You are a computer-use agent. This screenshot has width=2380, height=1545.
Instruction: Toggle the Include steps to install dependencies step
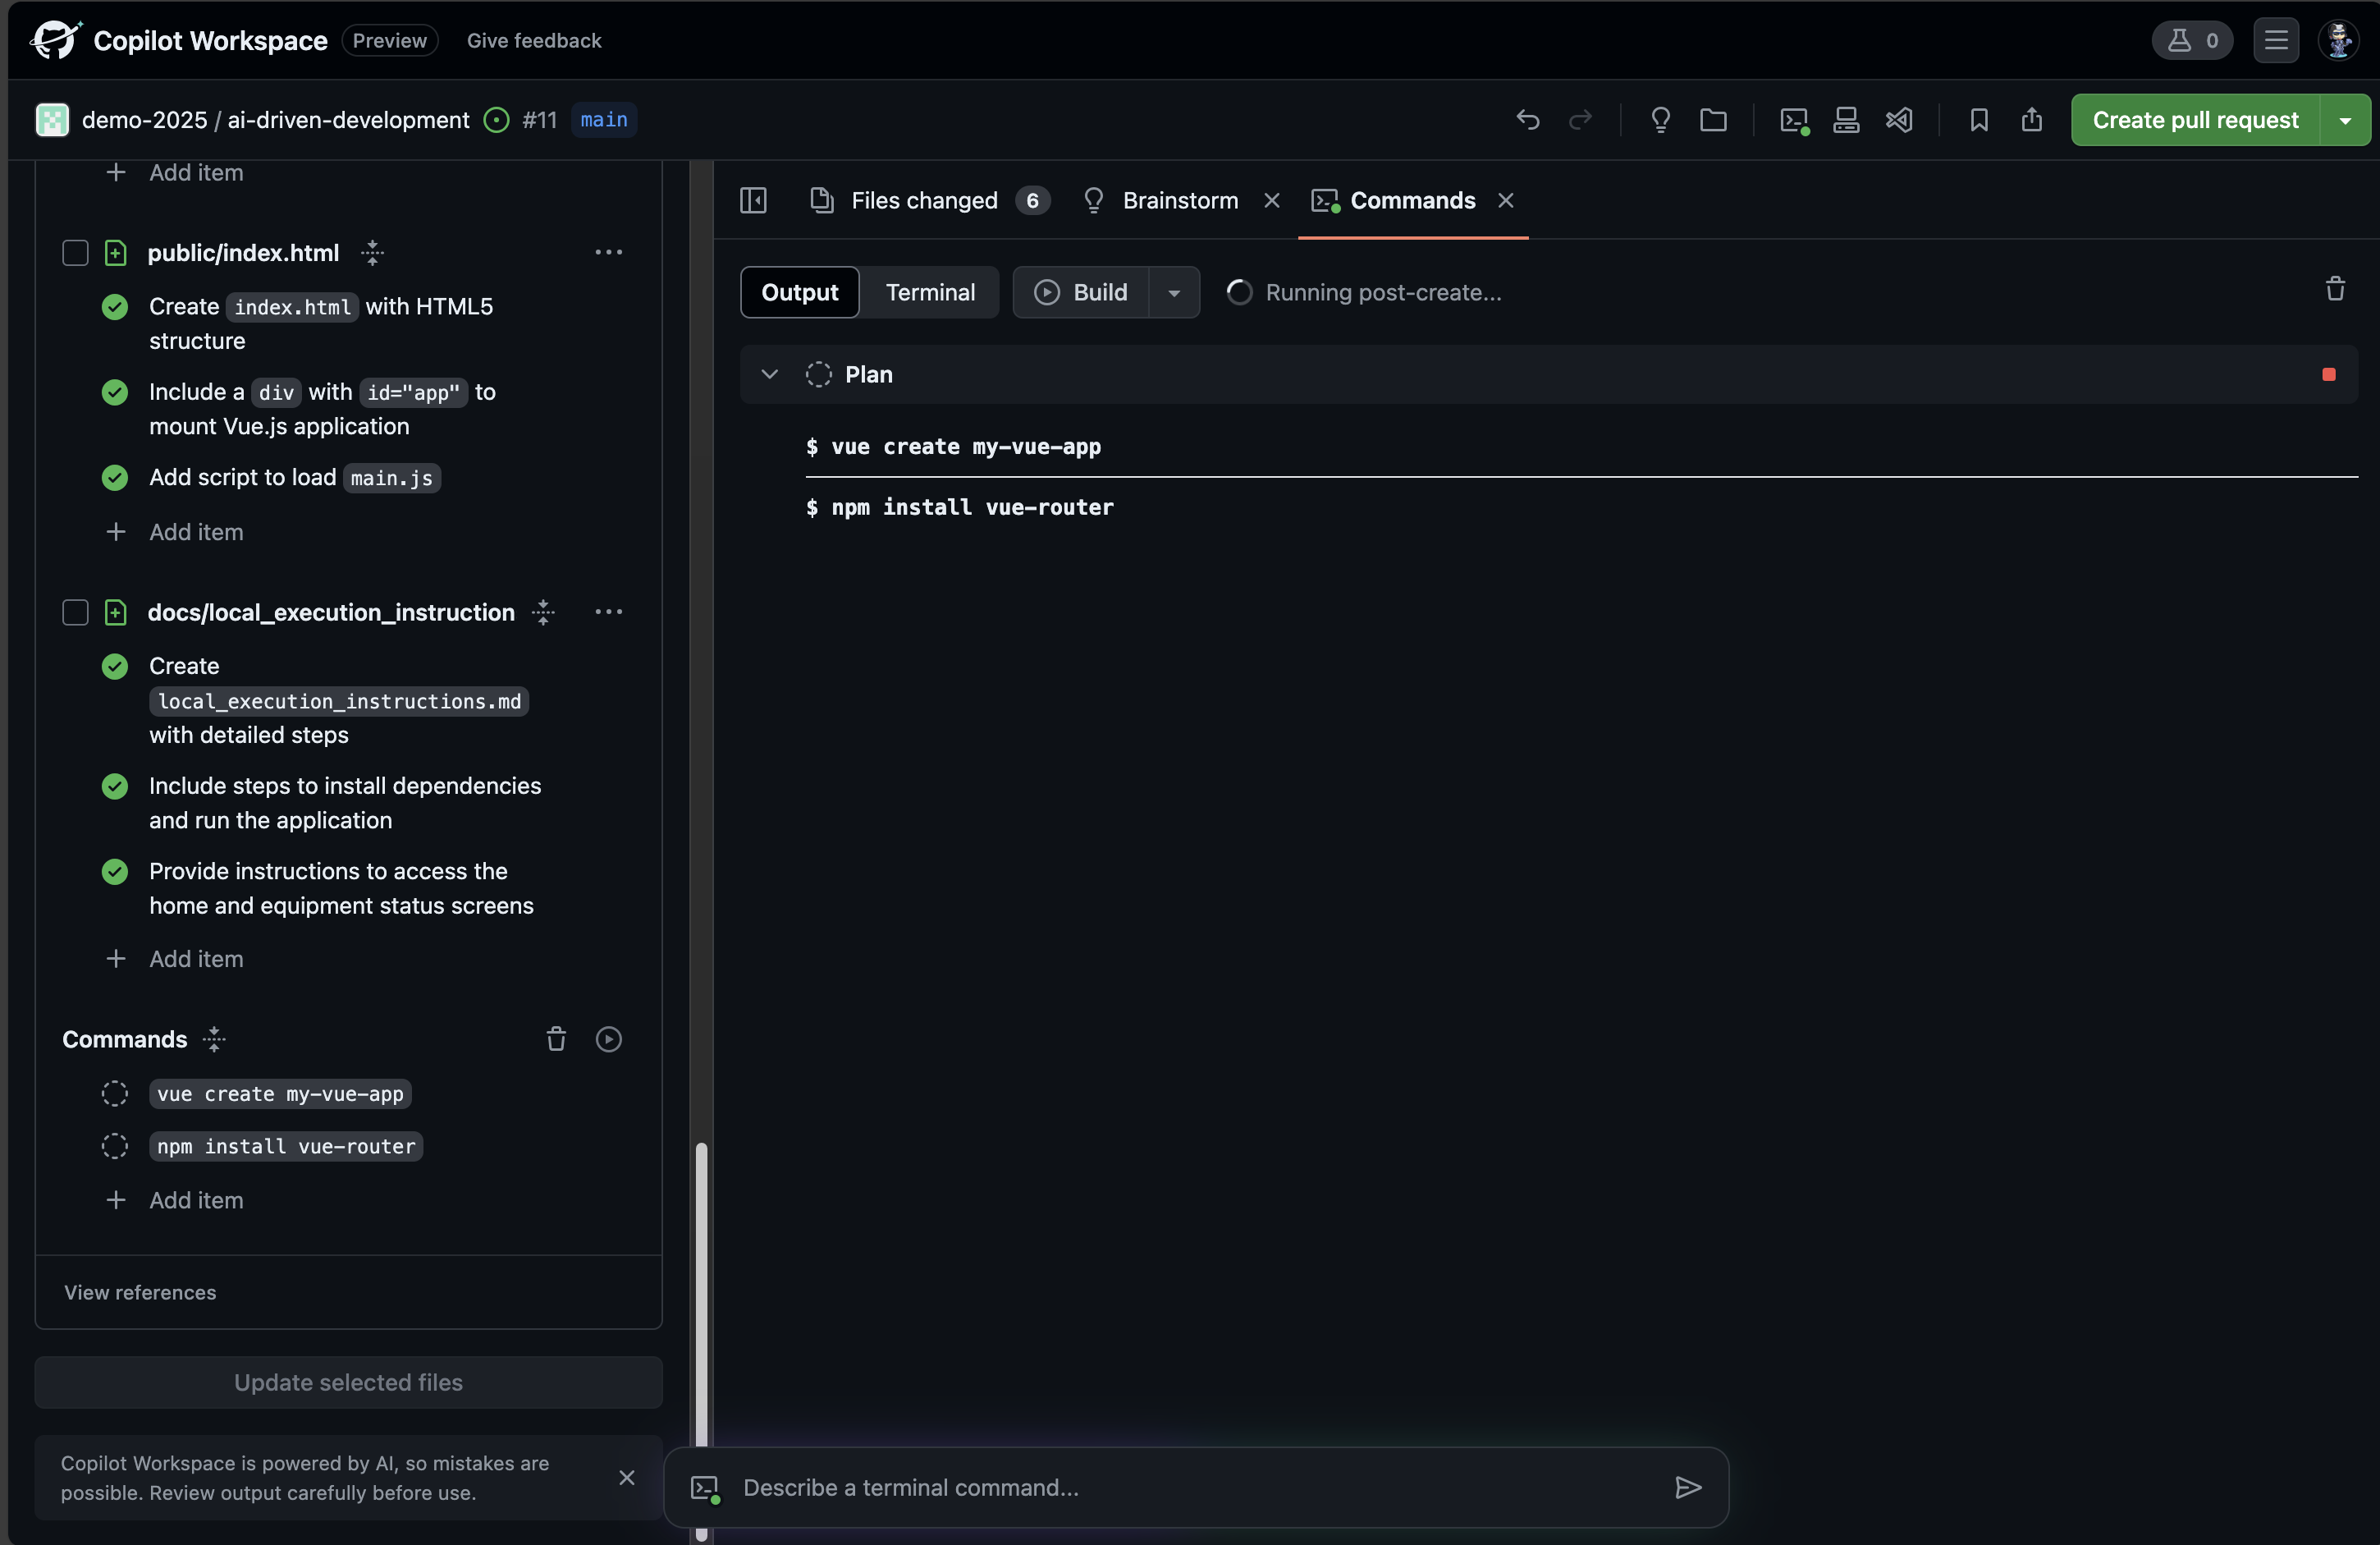tap(115, 786)
